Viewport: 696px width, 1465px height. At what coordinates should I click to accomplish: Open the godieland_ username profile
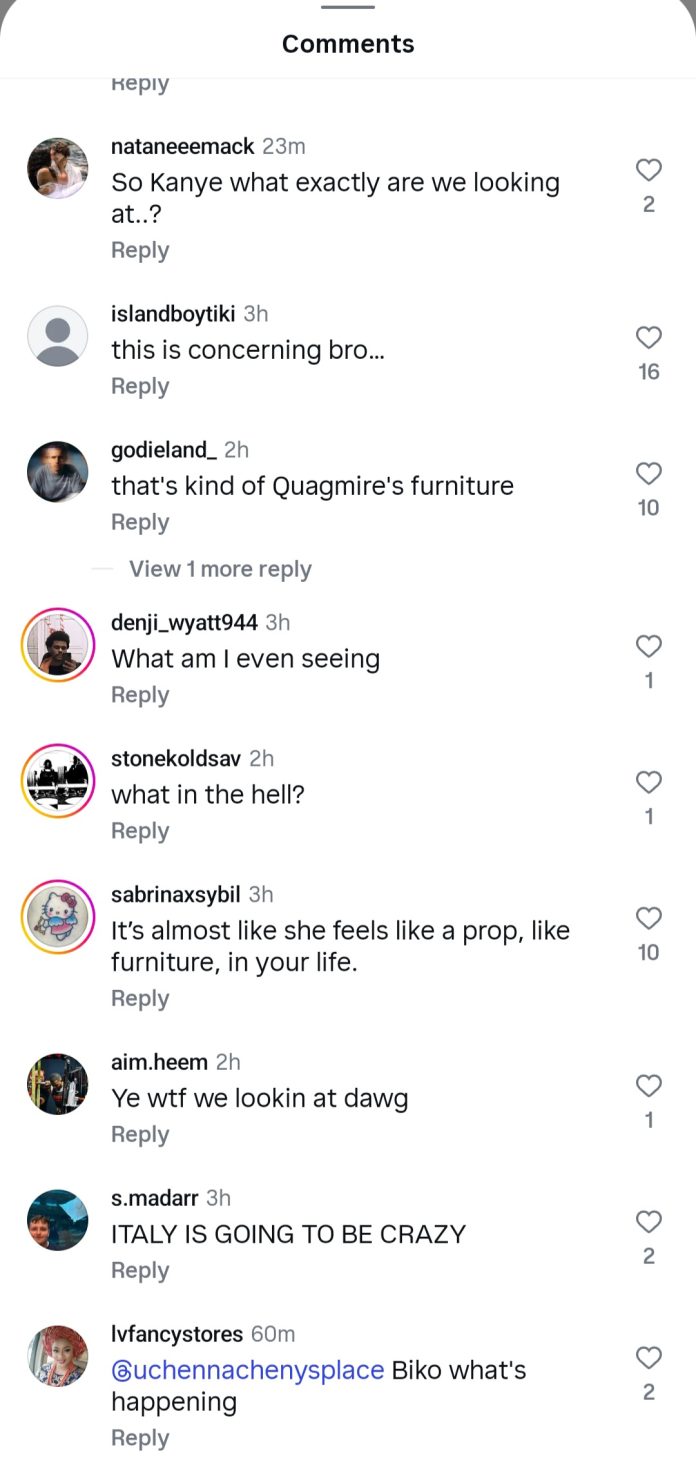click(x=164, y=450)
